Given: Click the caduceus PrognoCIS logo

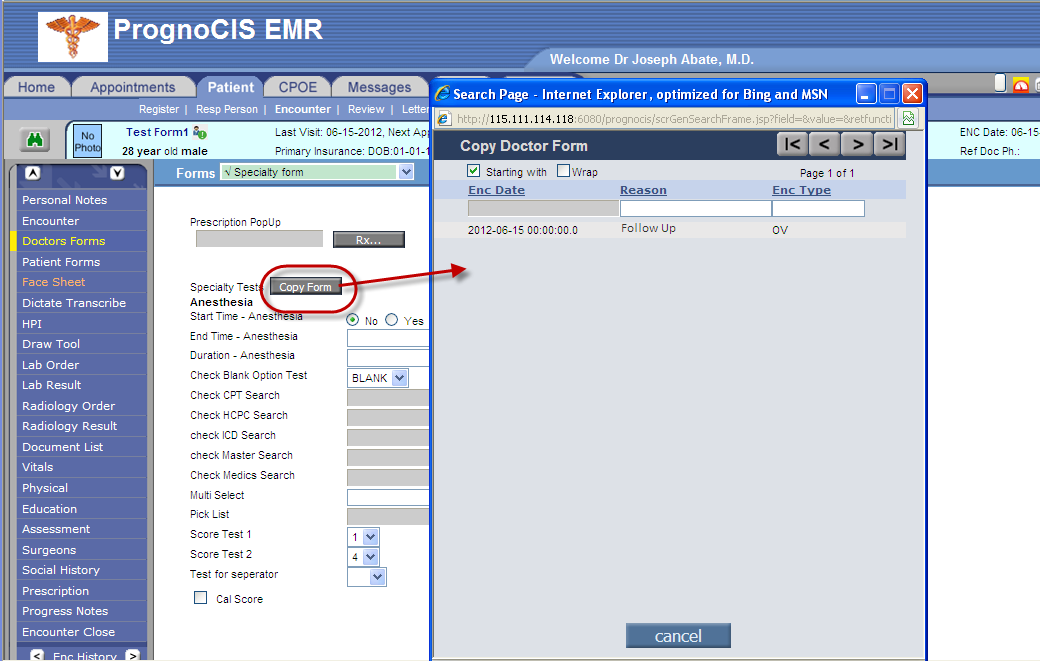Looking at the screenshot, I should [73, 37].
